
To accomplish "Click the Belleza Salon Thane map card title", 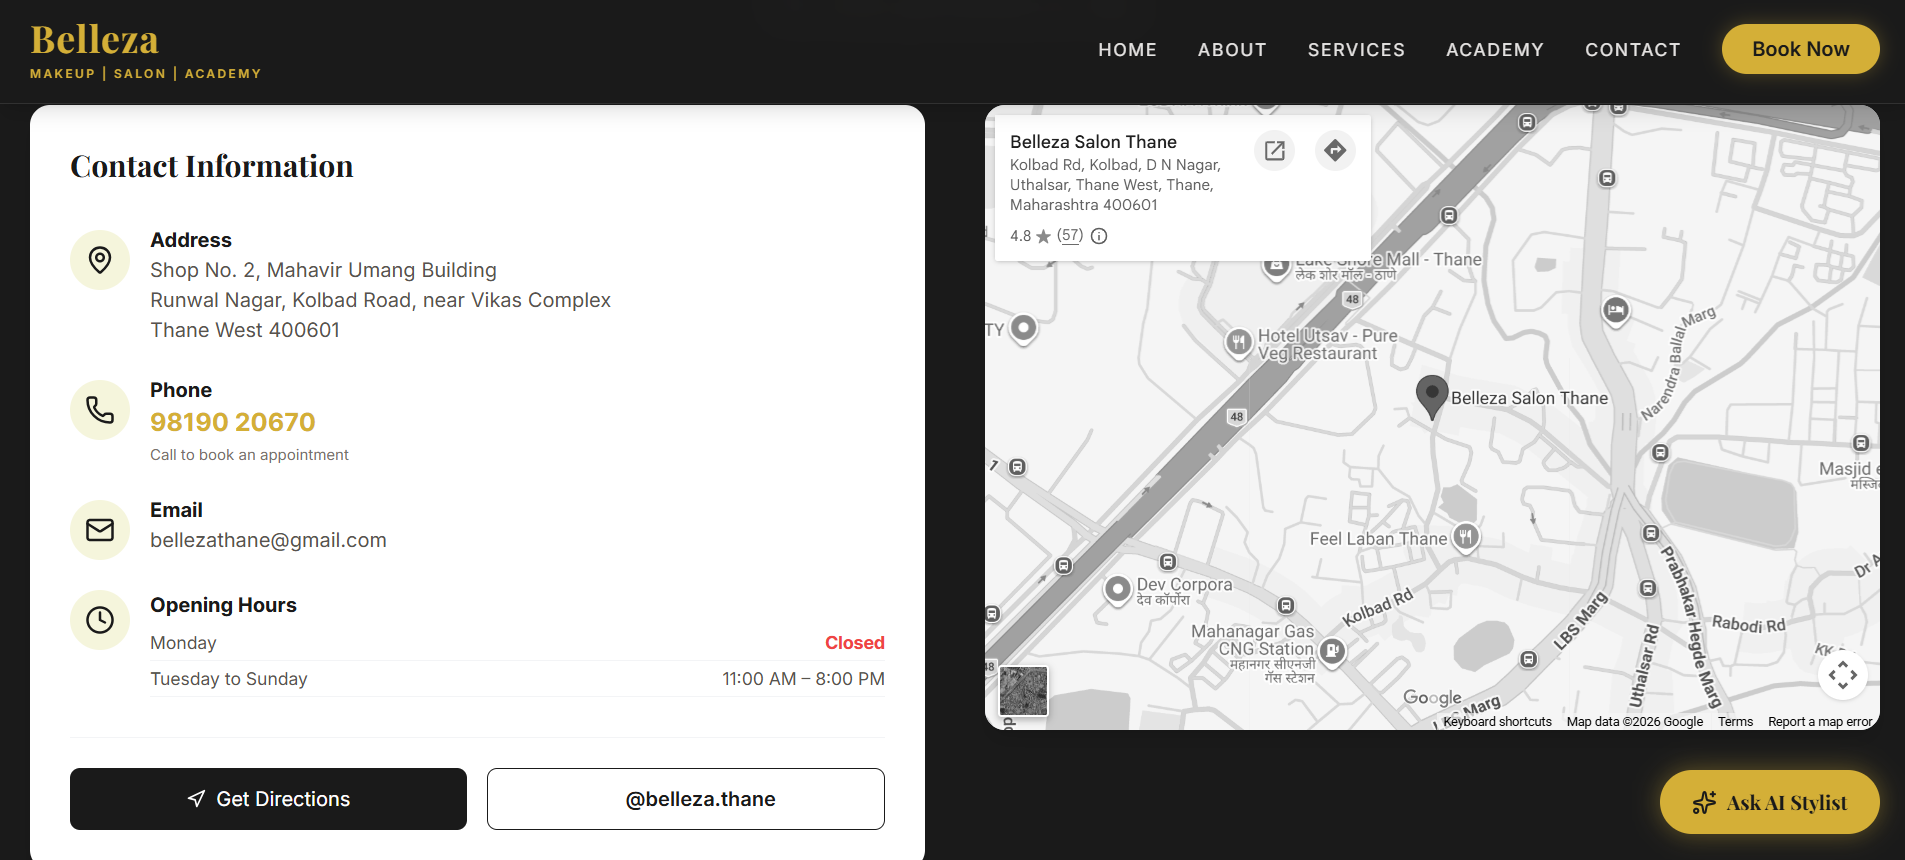I will point(1093,142).
